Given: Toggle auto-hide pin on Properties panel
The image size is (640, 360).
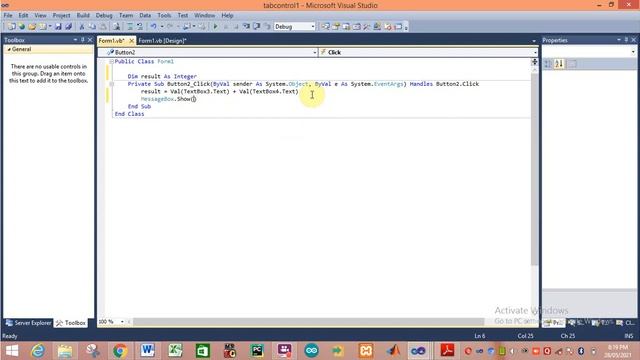Looking at the screenshot, I should pyautogui.click(x=626, y=40).
